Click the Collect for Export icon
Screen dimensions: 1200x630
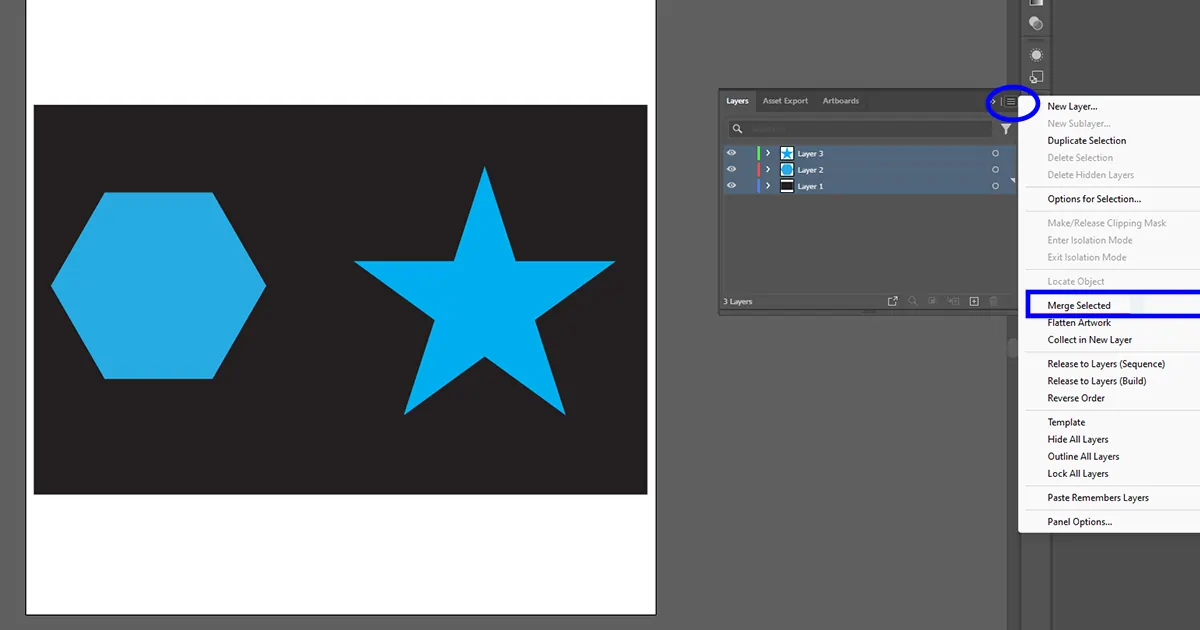click(893, 300)
